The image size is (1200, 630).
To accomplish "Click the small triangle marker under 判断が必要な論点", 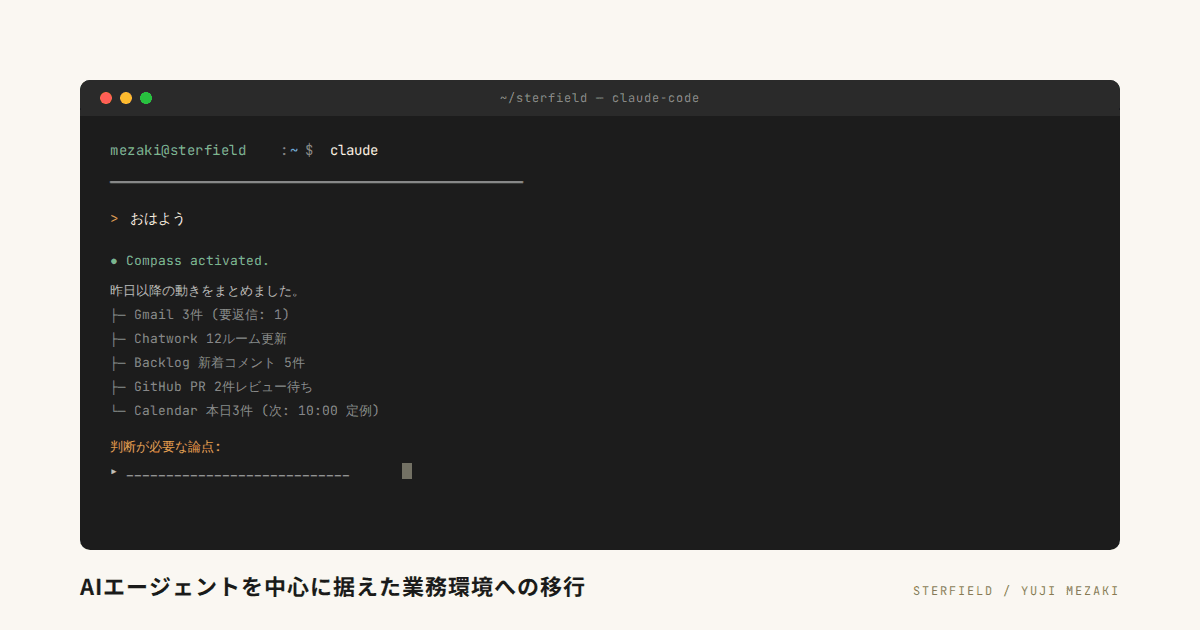I will tap(114, 471).
